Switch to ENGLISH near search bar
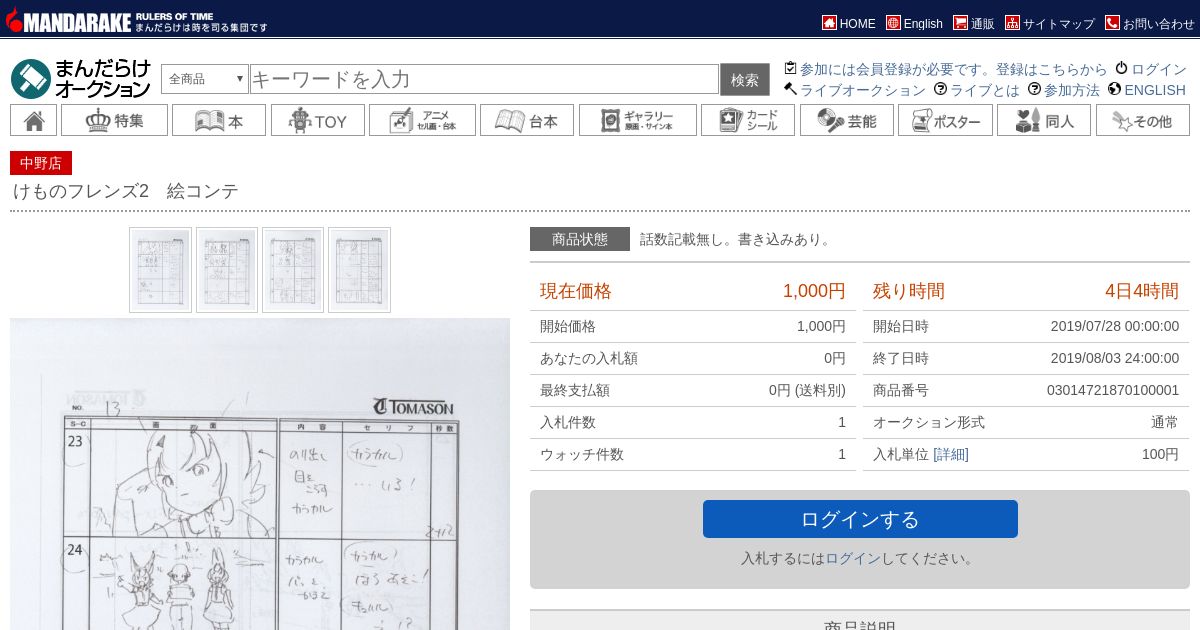The image size is (1200, 630). pos(1147,90)
